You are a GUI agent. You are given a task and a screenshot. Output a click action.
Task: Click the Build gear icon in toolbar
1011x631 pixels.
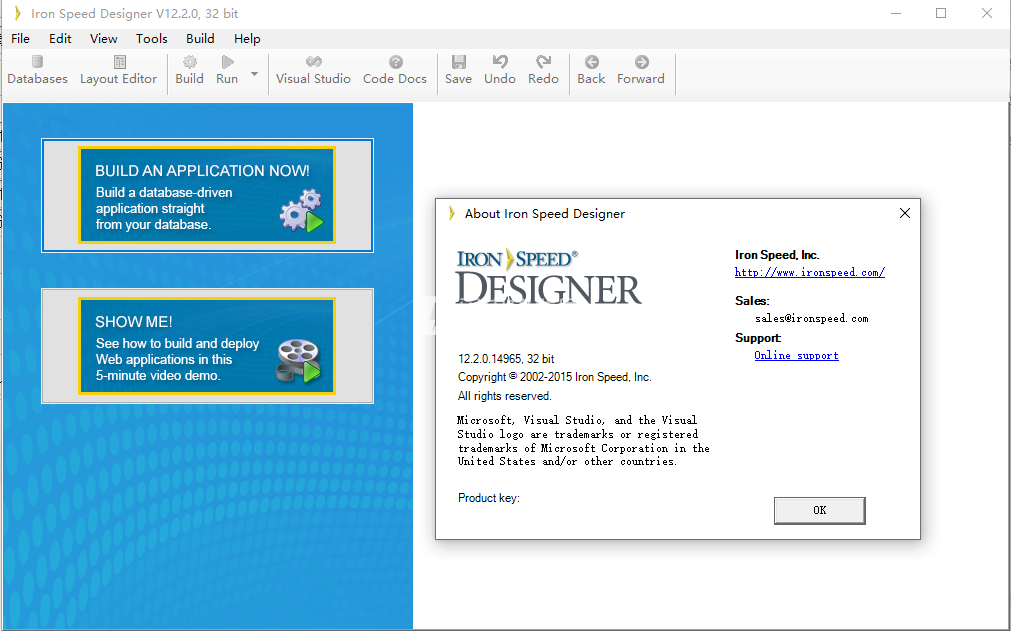click(190, 63)
